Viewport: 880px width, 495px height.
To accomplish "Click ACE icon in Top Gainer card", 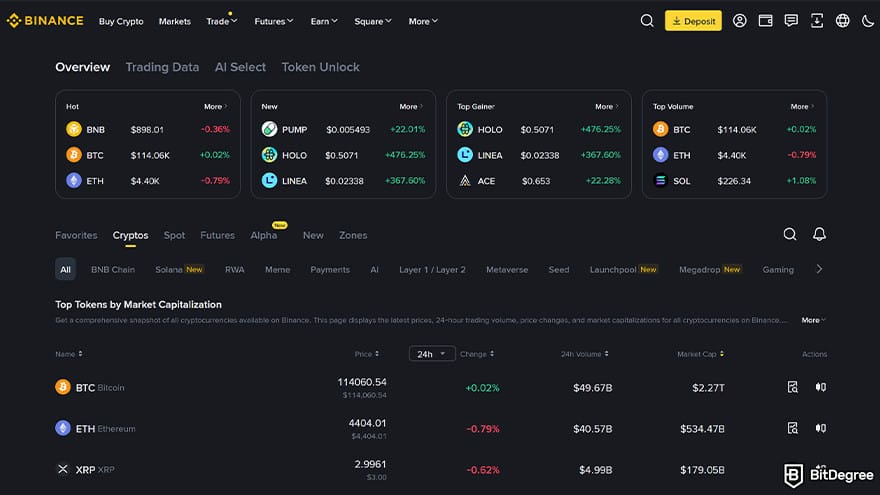I will coord(465,181).
